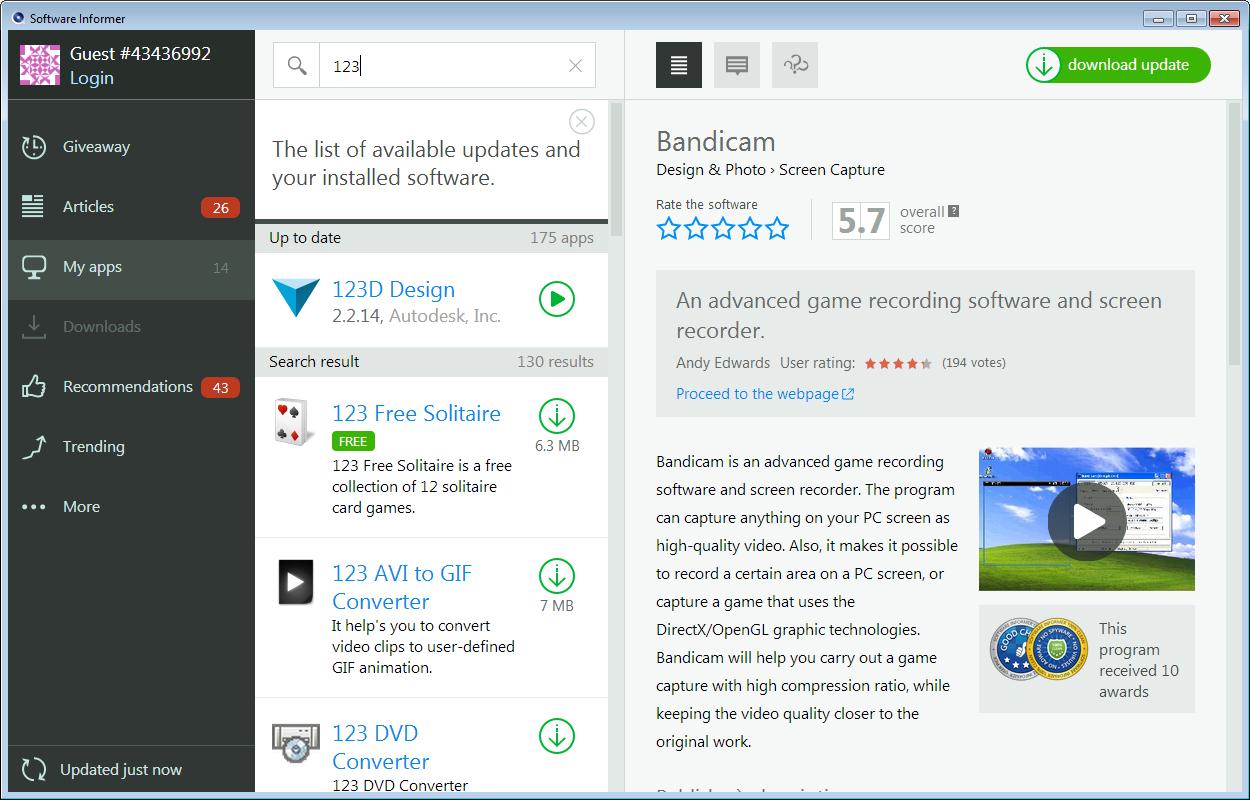This screenshot has height=800, width=1250.
Task: Dismiss the available updates info banner
Action: [581, 122]
